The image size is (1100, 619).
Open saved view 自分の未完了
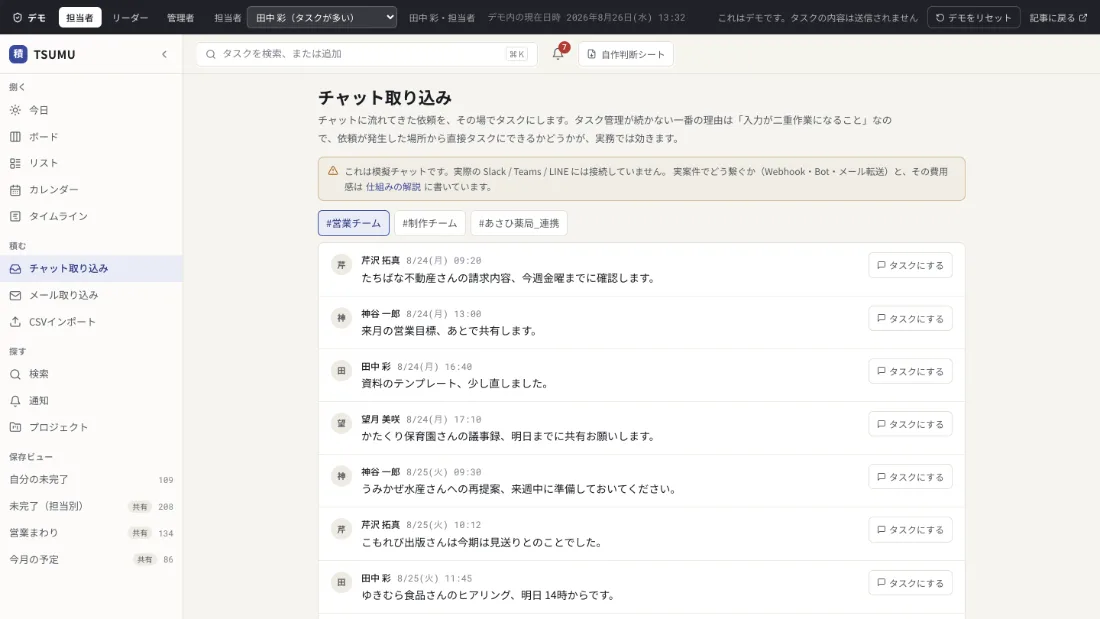(91, 480)
